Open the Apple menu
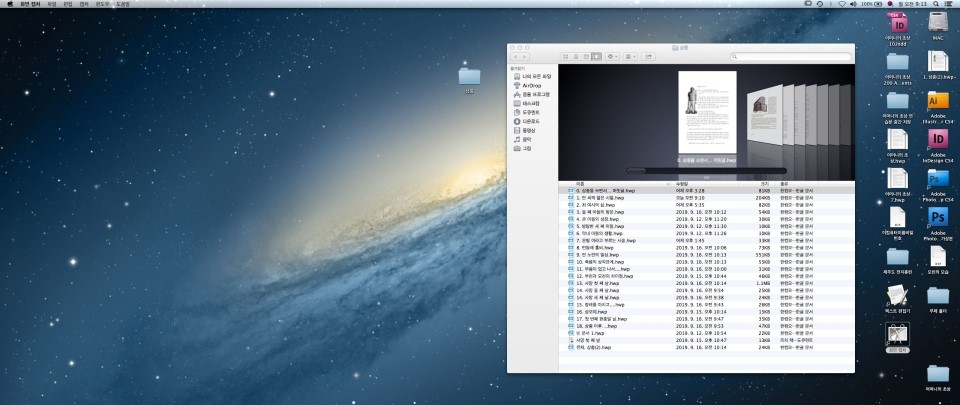The image size is (960, 405). coord(8,4)
